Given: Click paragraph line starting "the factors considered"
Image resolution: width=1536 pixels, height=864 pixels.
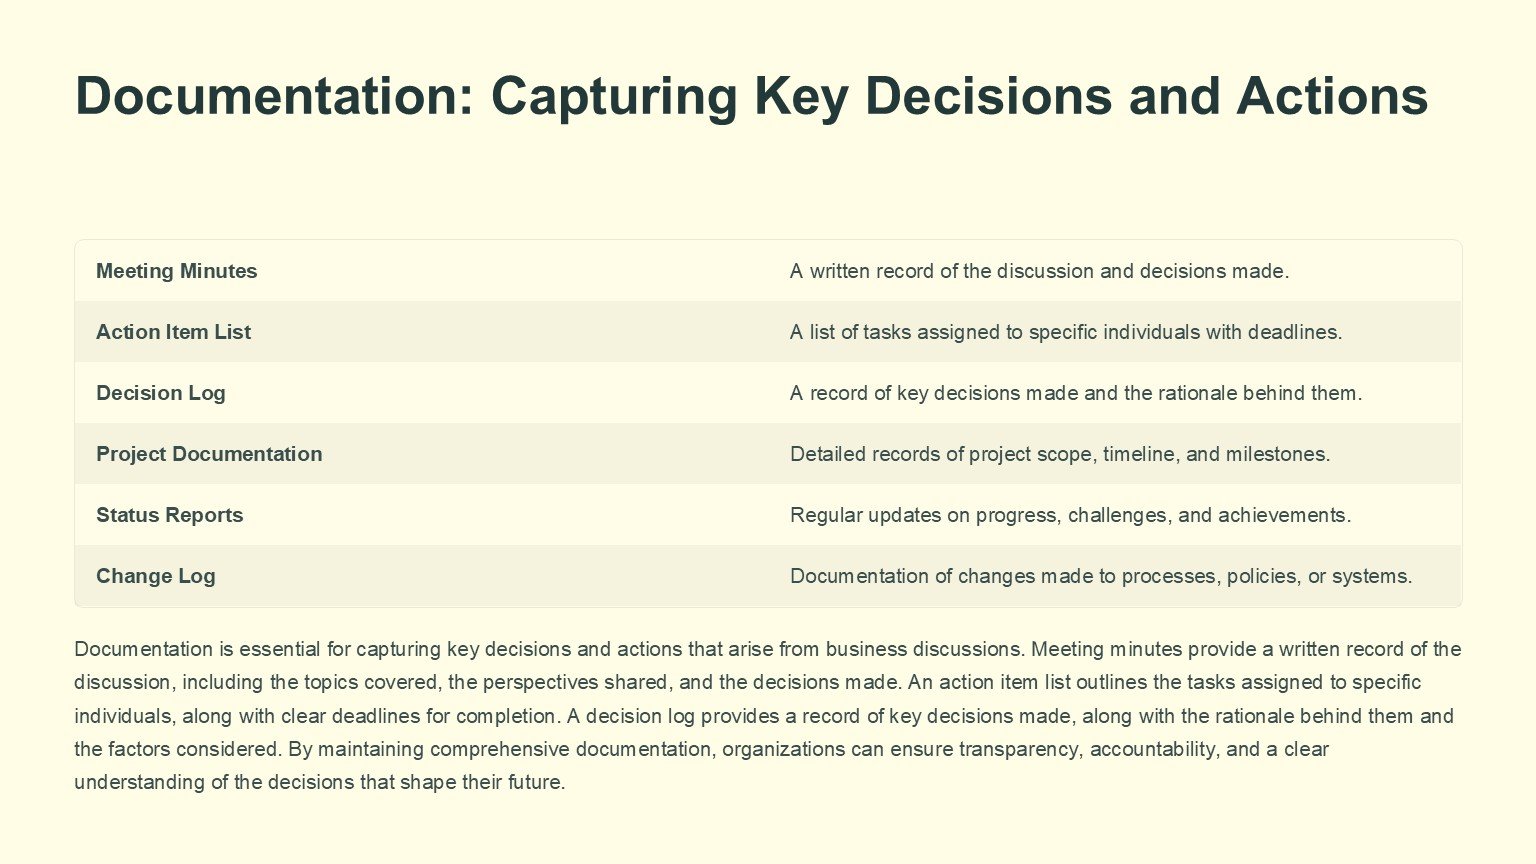Looking at the screenshot, I should click(x=701, y=749).
